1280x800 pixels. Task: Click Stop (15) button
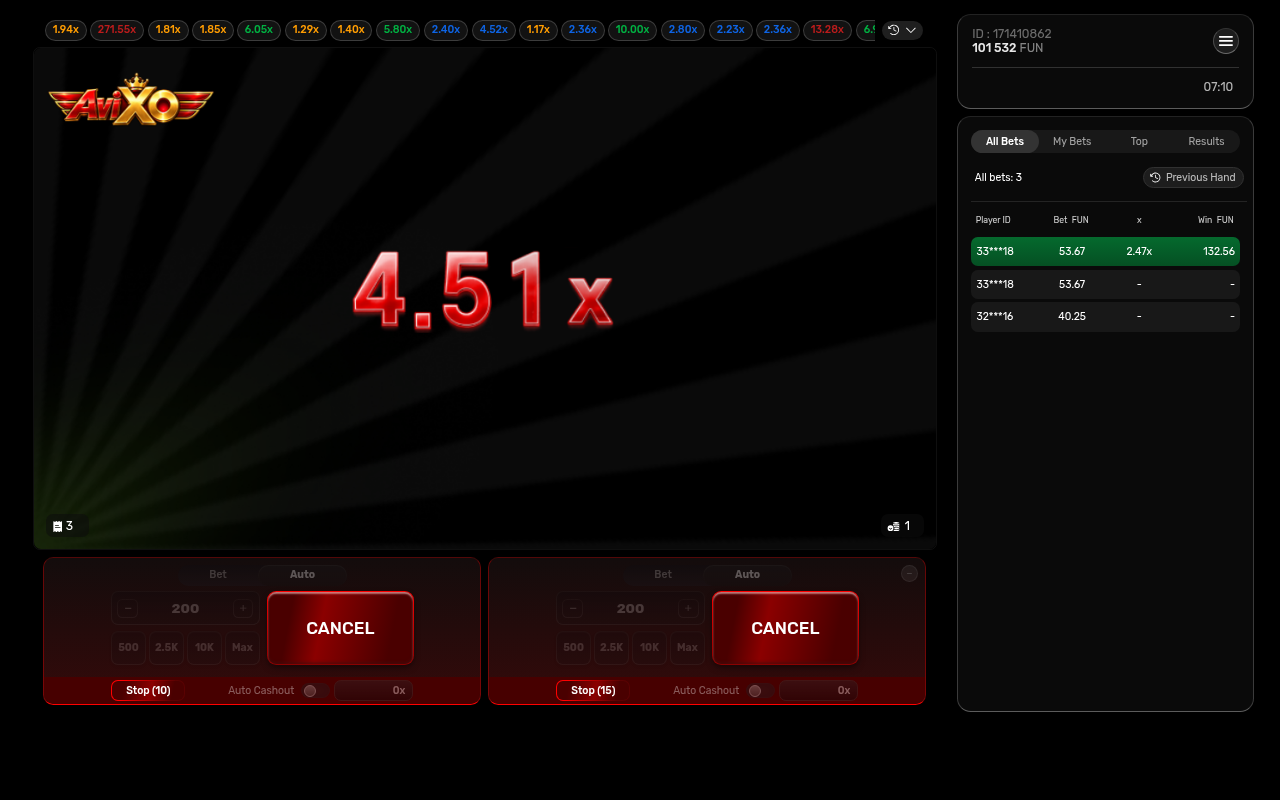(593, 691)
